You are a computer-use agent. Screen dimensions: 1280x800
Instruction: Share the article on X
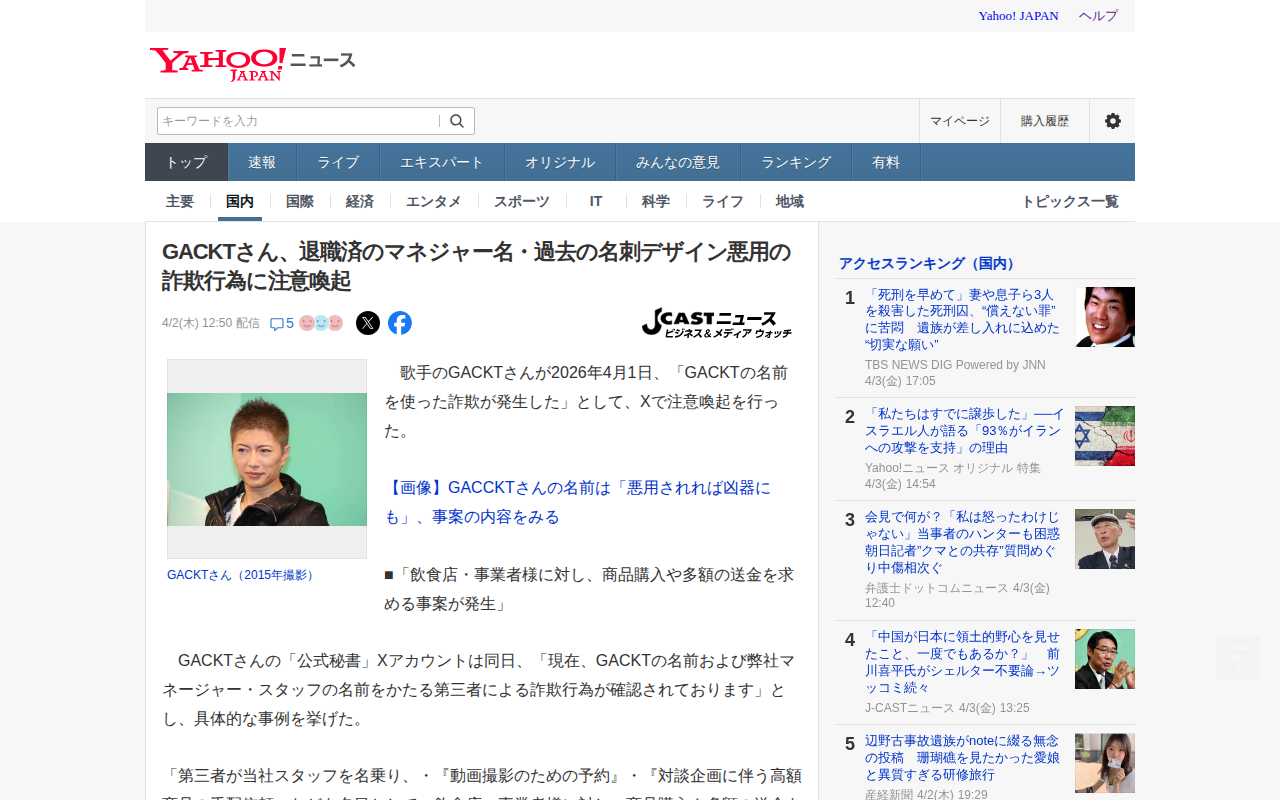pyautogui.click(x=368, y=323)
